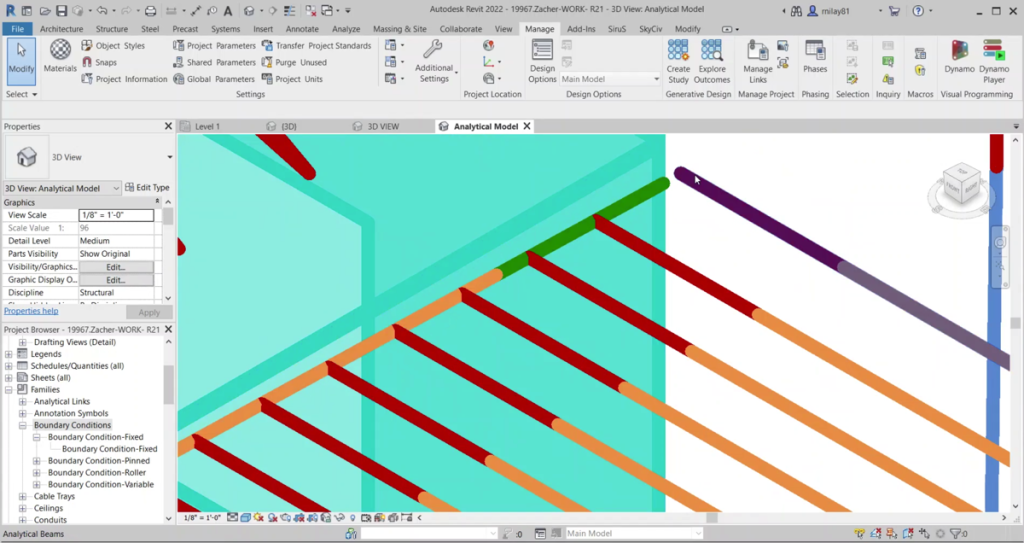The image size is (1024, 543).
Task: Click Visibility/Graphics Edit button
Action: pos(116,267)
